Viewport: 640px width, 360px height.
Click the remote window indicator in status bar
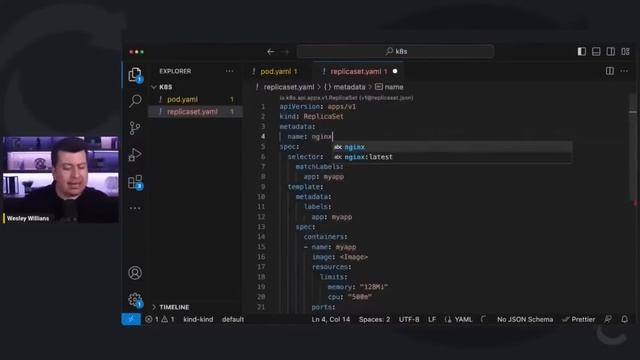pos(131,319)
